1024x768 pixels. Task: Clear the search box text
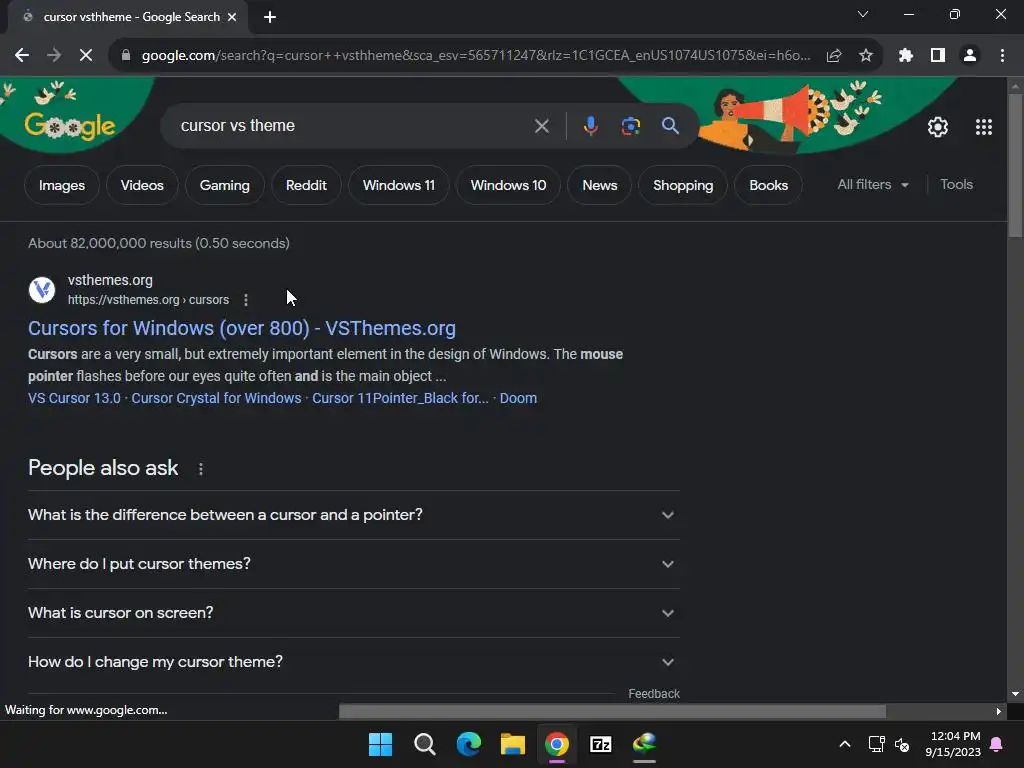tap(541, 126)
